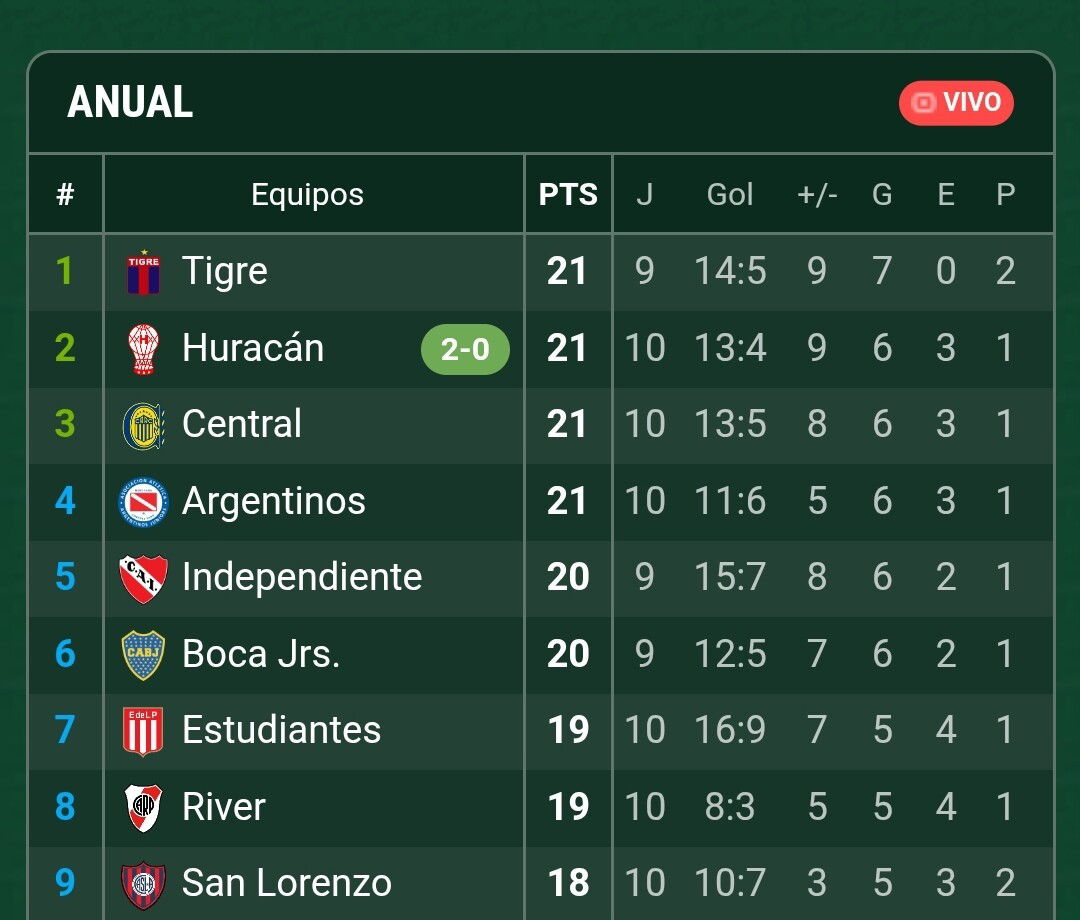Select the +/- goal difference header
The height and width of the screenshot is (920, 1080).
tap(817, 194)
